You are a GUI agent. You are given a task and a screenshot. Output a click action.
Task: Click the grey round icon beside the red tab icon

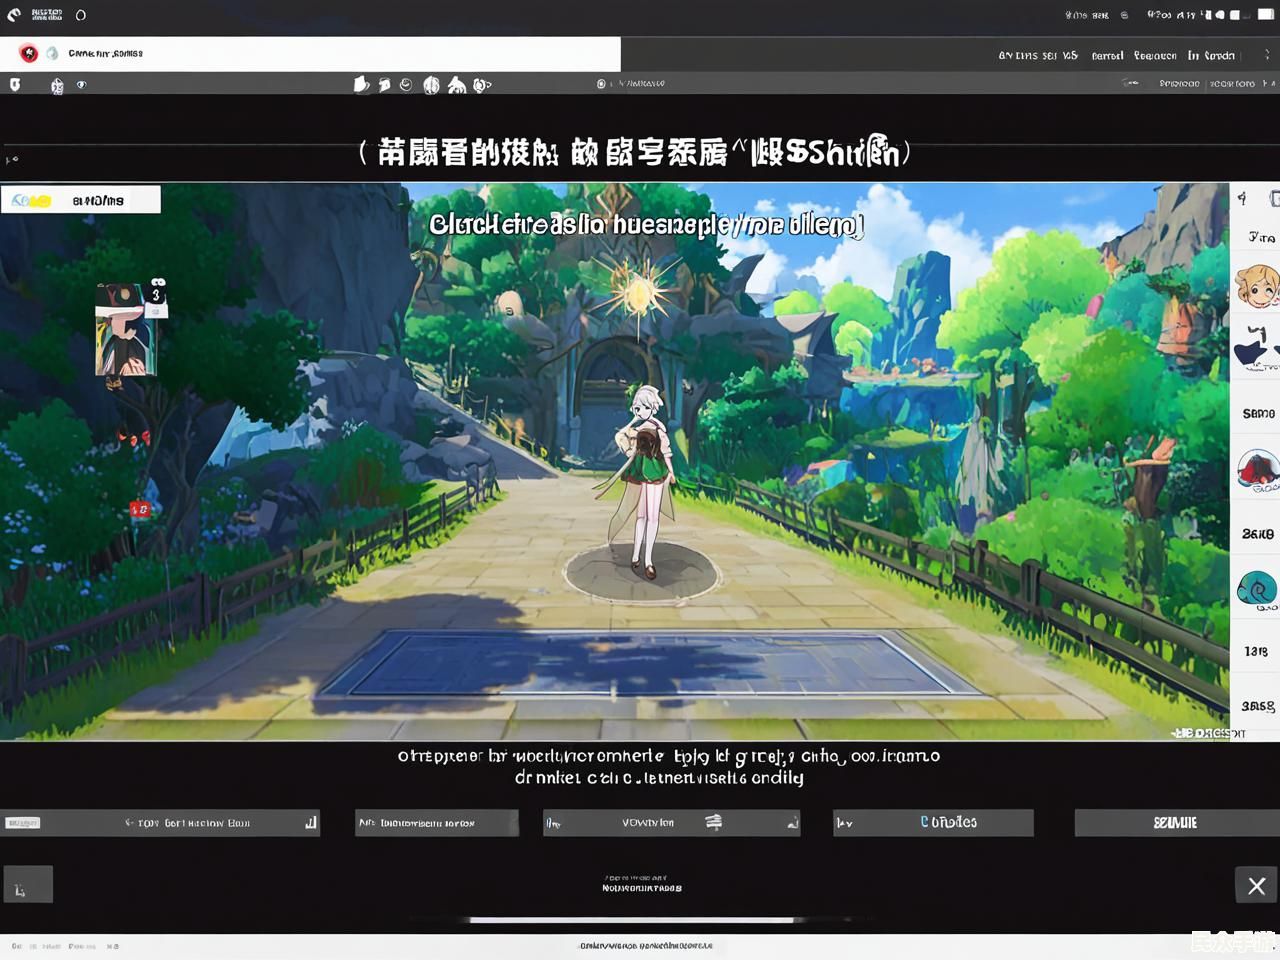(52, 54)
